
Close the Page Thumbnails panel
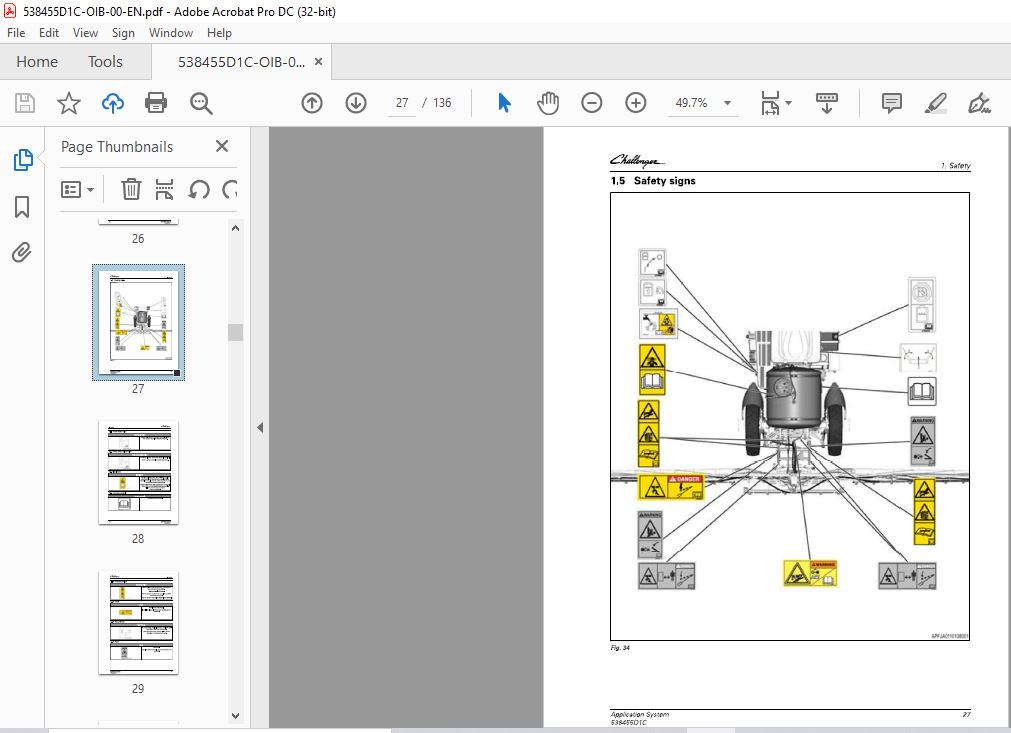222,146
